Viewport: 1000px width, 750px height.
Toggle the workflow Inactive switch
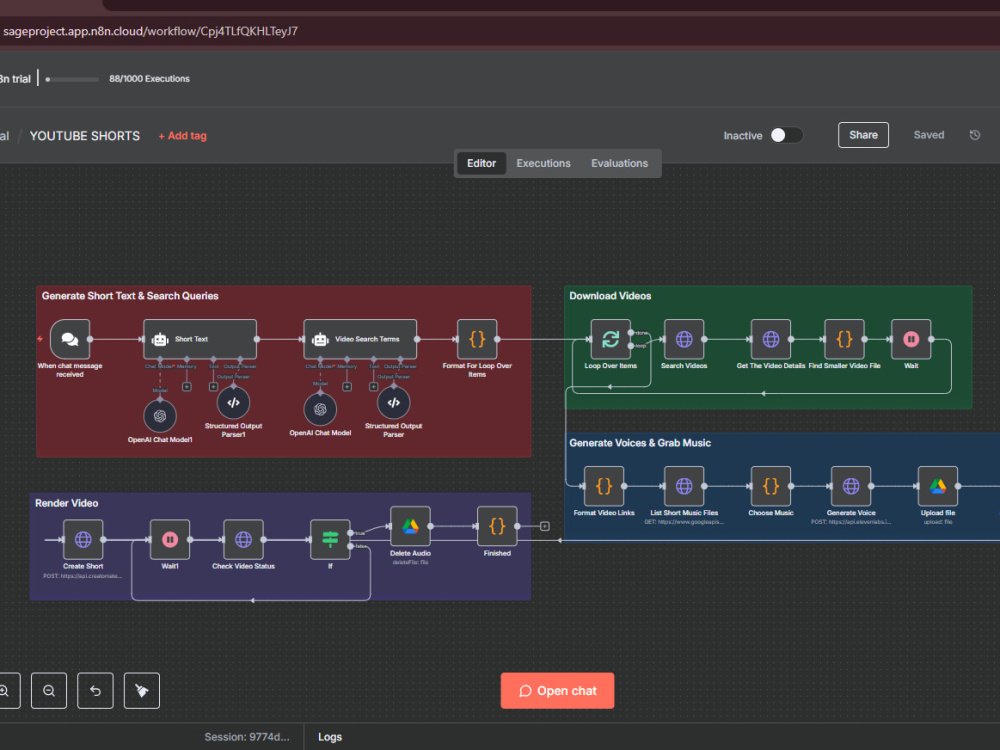786,135
